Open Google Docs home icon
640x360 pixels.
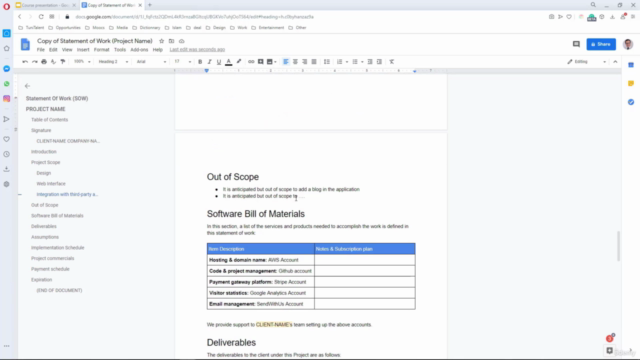pos(25,44)
